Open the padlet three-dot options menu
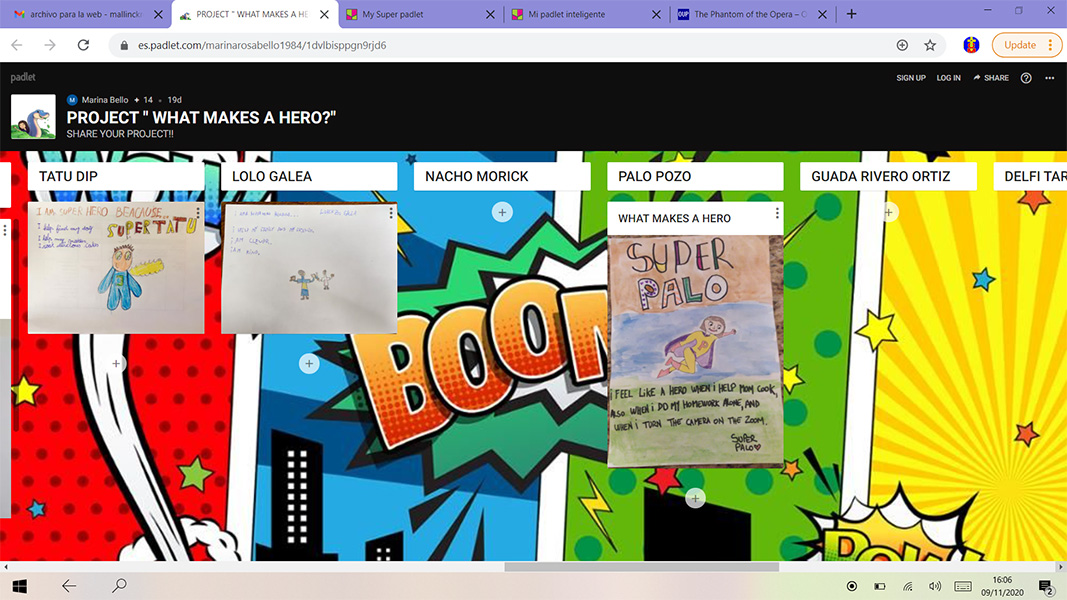The width and height of the screenshot is (1067, 600). (x=1050, y=78)
